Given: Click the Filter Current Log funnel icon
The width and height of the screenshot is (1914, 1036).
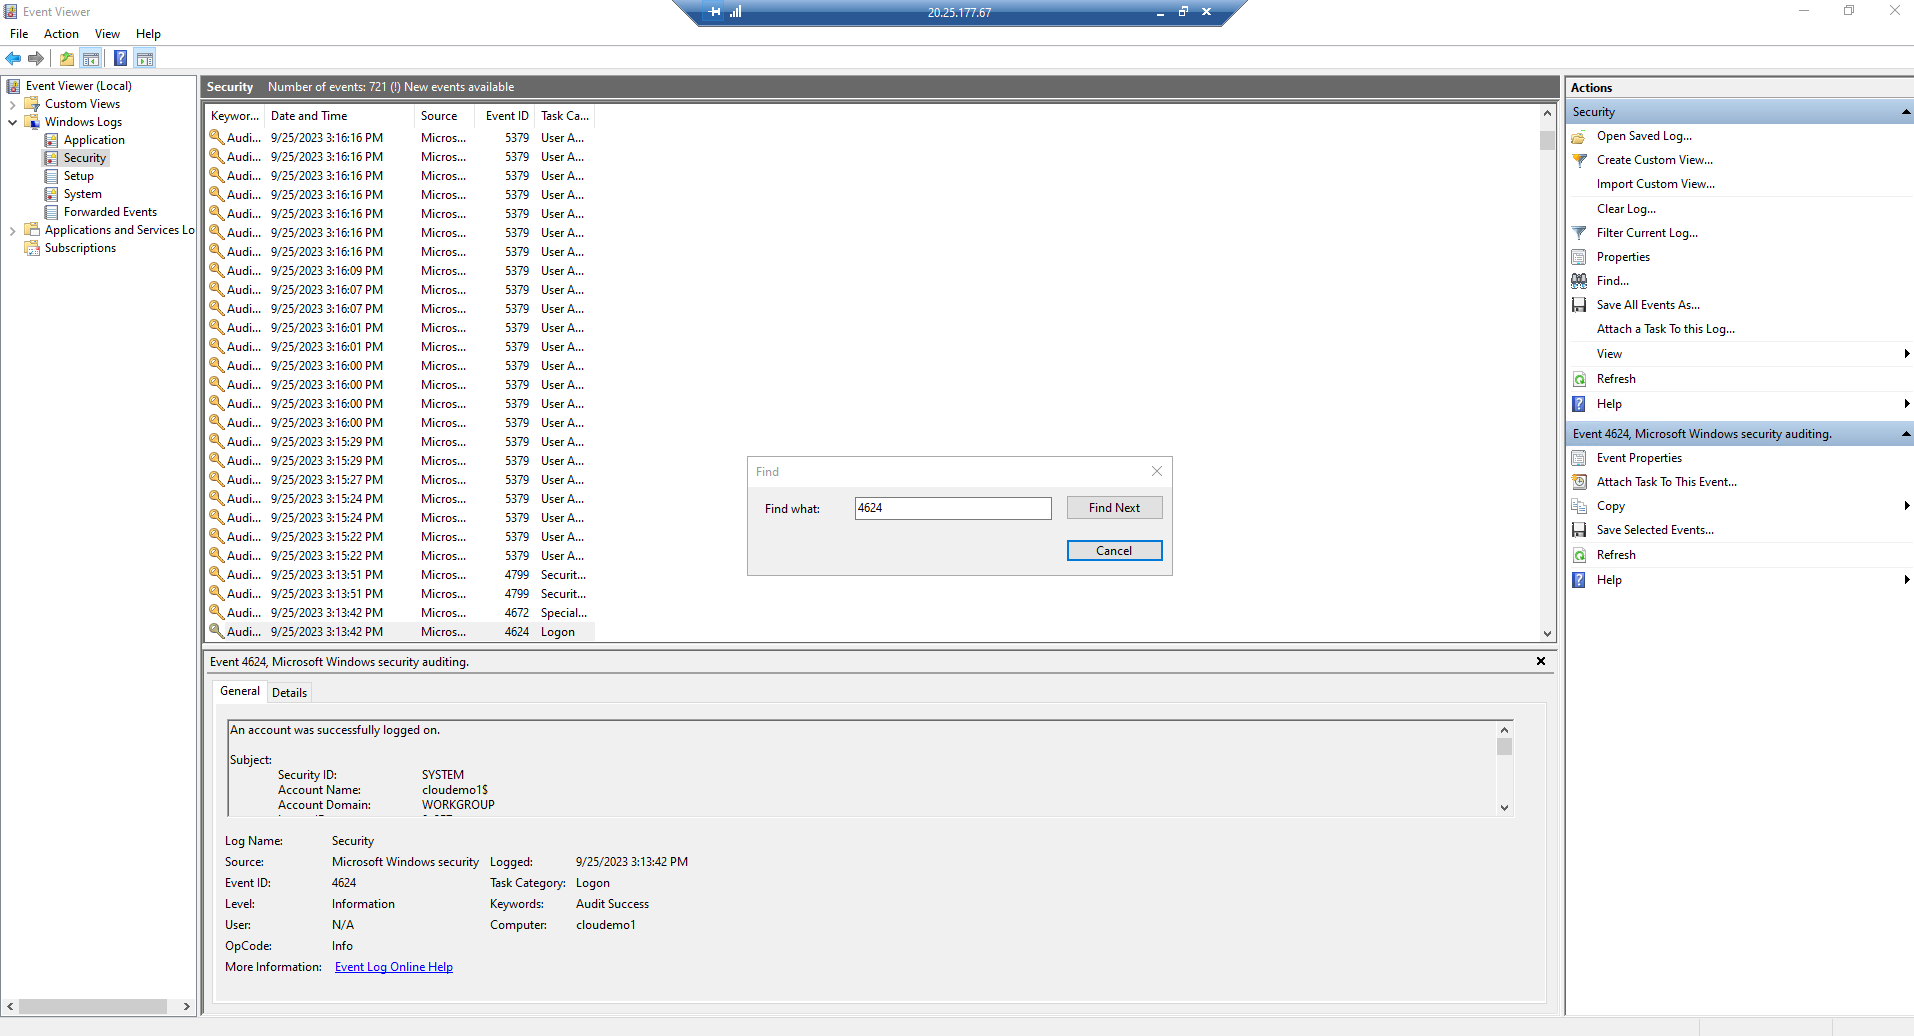Looking at the screenshot, I should [1579, 233].
